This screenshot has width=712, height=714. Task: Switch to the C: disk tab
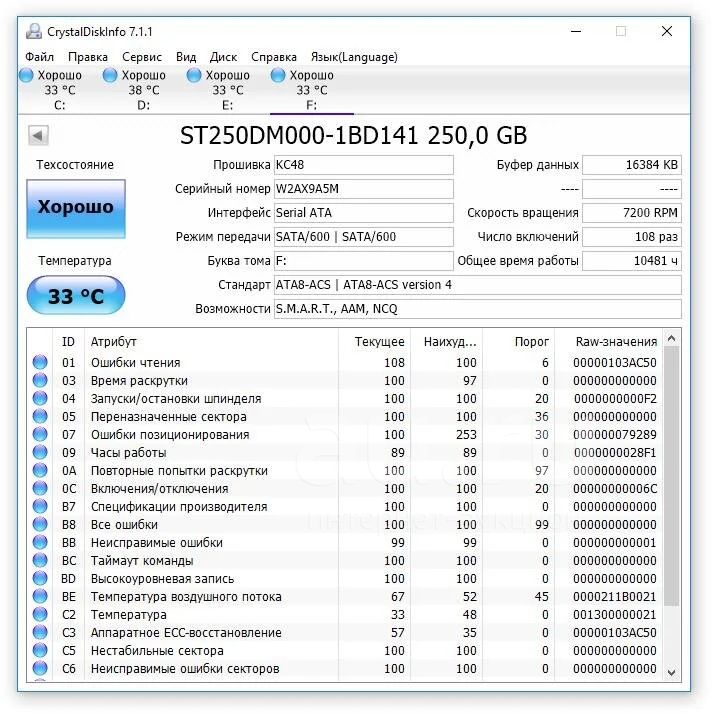[60, 90]
